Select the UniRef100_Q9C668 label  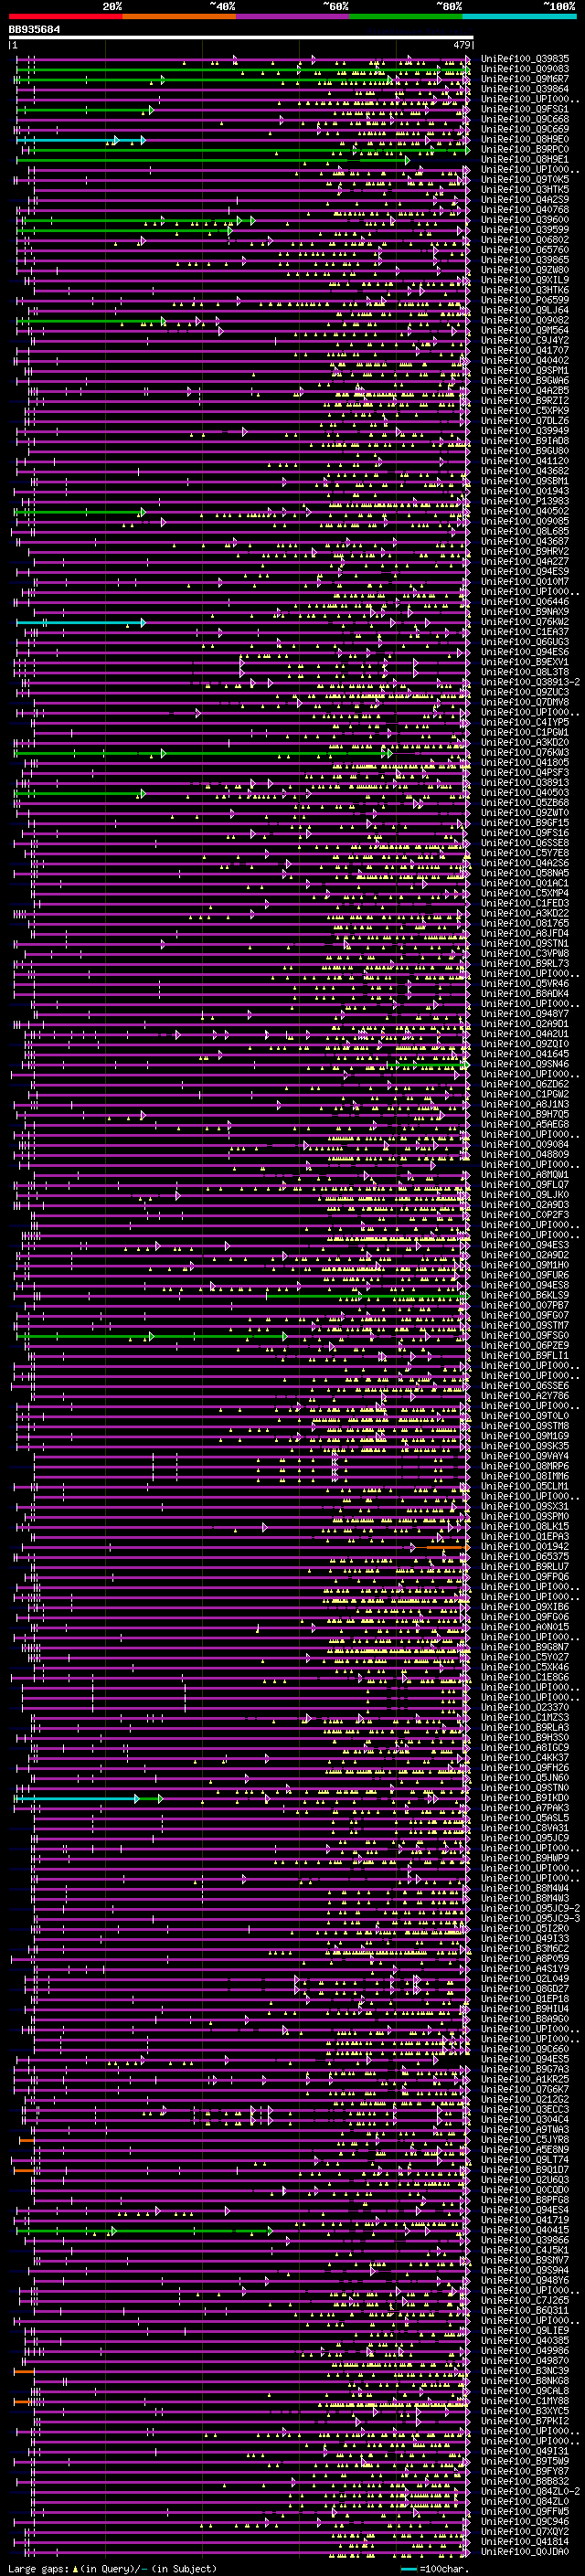coord(525,119)
